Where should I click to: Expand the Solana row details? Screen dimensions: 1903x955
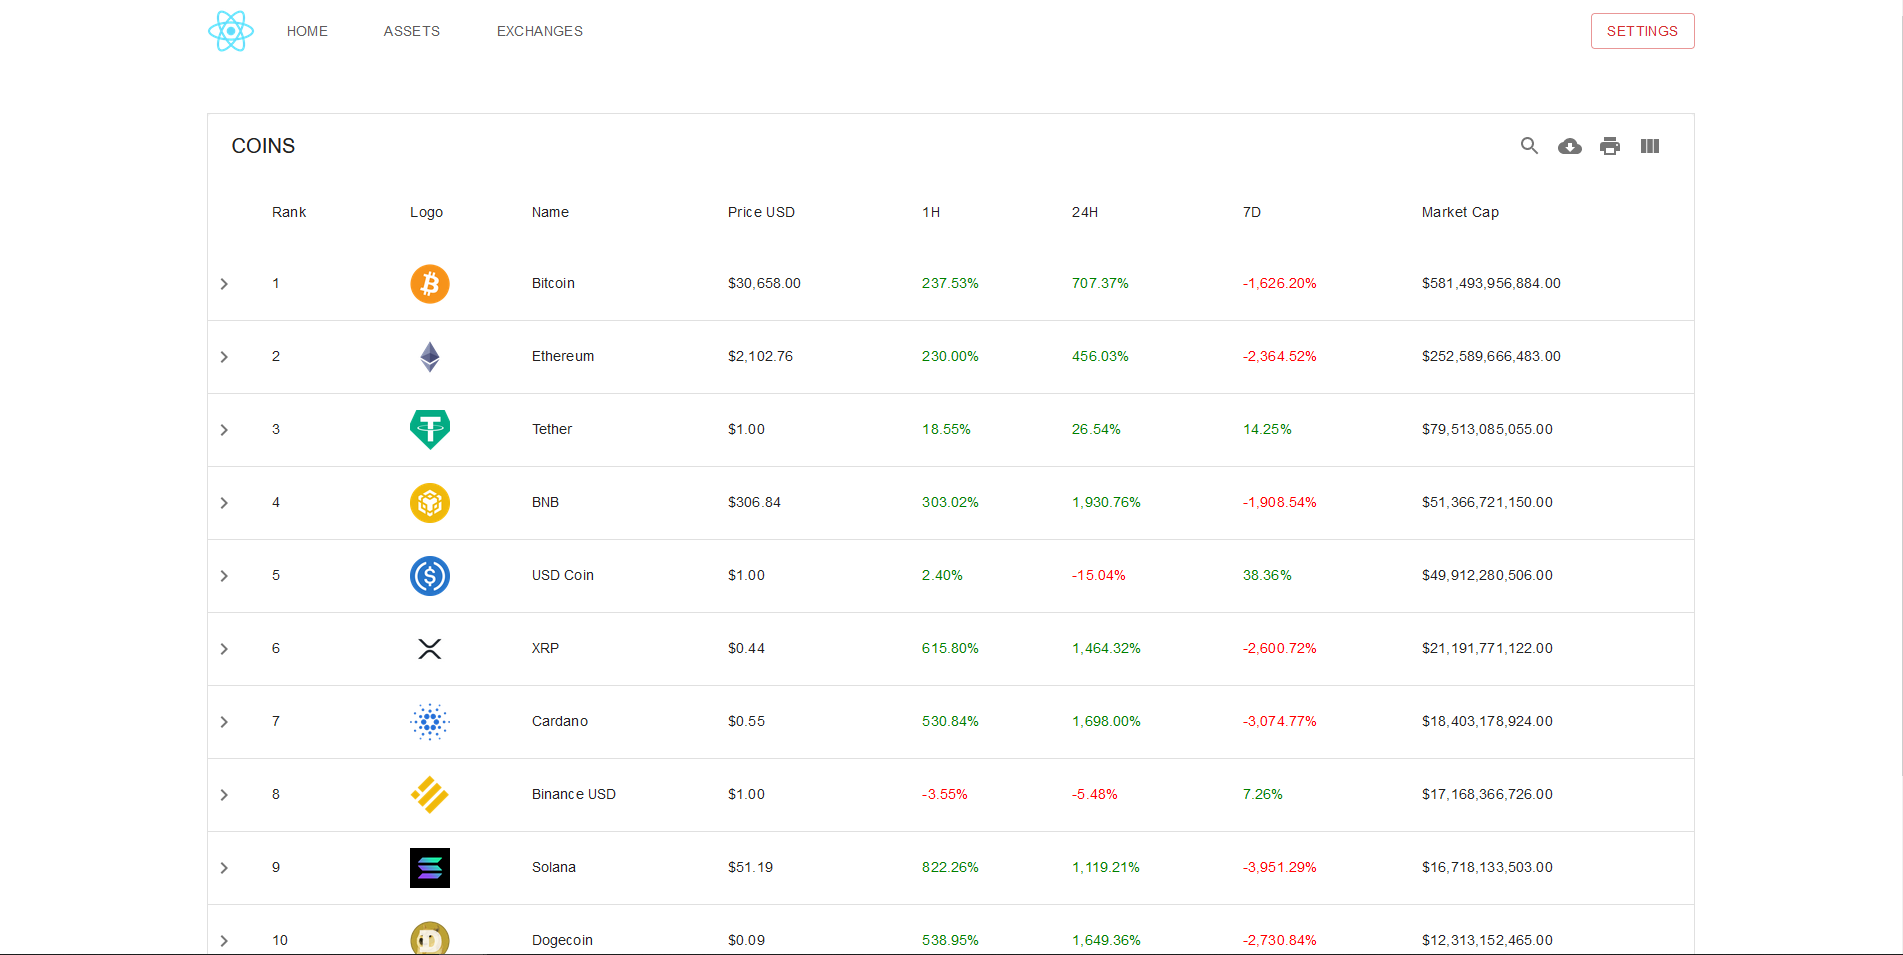[224, 868]
